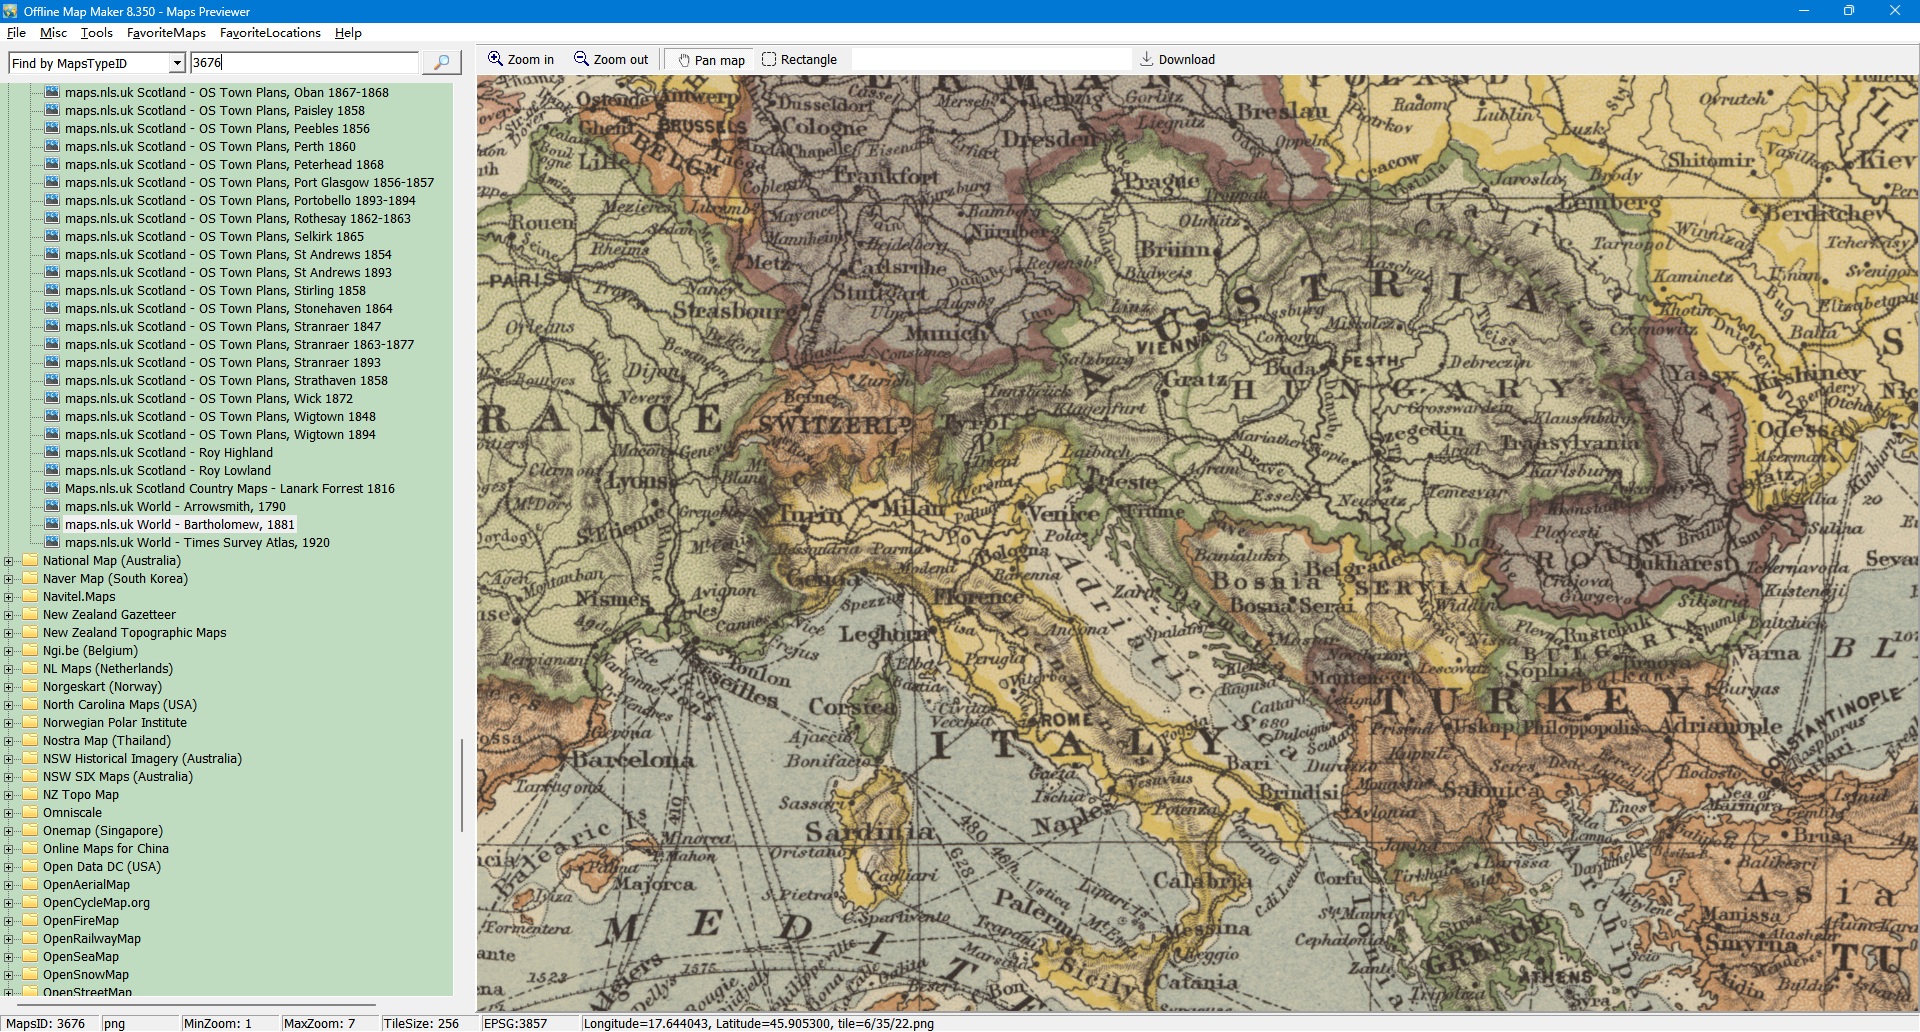Activate the Pan map hand tool

711,60
